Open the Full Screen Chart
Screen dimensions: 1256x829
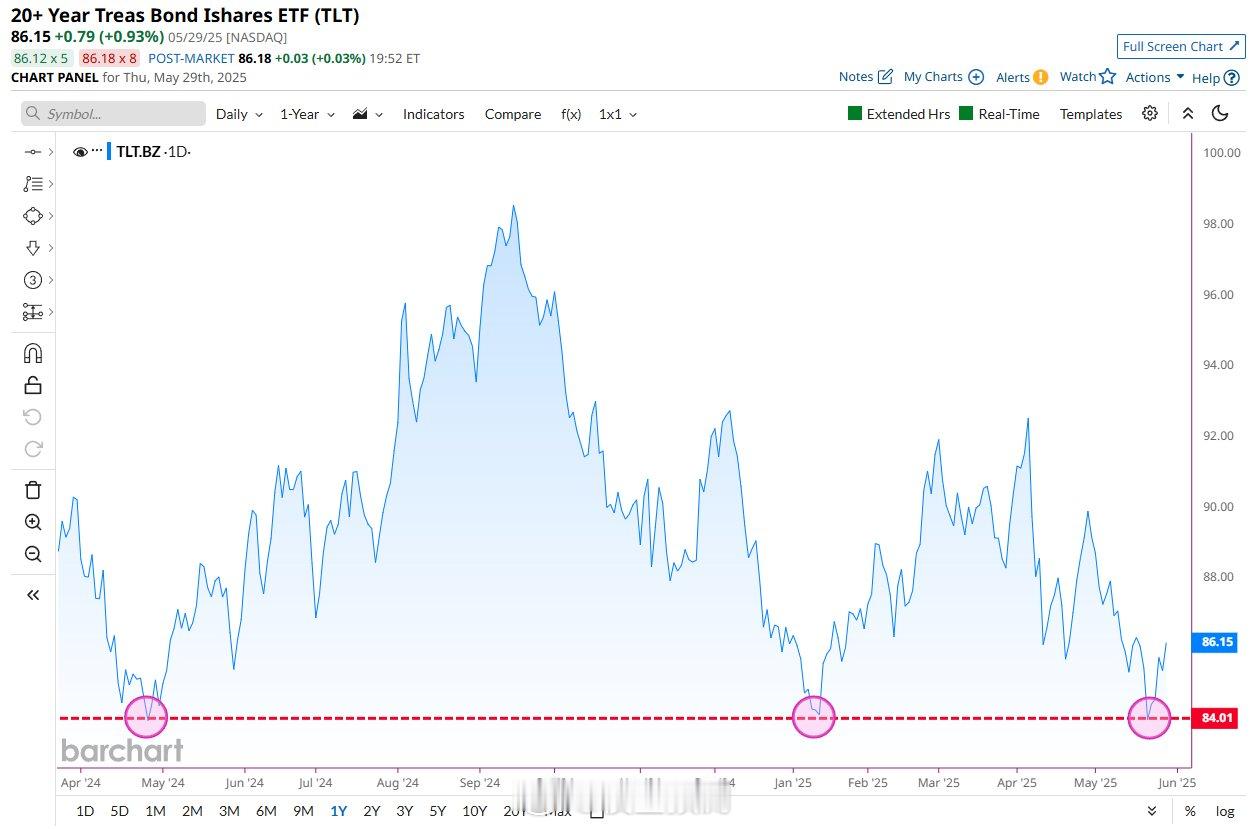click(1181, 46)
